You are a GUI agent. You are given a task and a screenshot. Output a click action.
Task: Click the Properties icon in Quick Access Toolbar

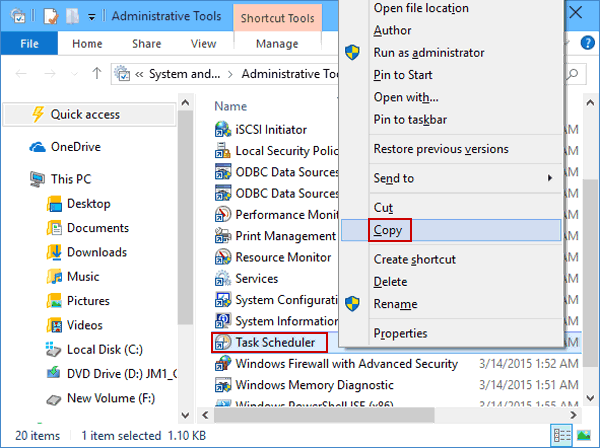[49, 17]
